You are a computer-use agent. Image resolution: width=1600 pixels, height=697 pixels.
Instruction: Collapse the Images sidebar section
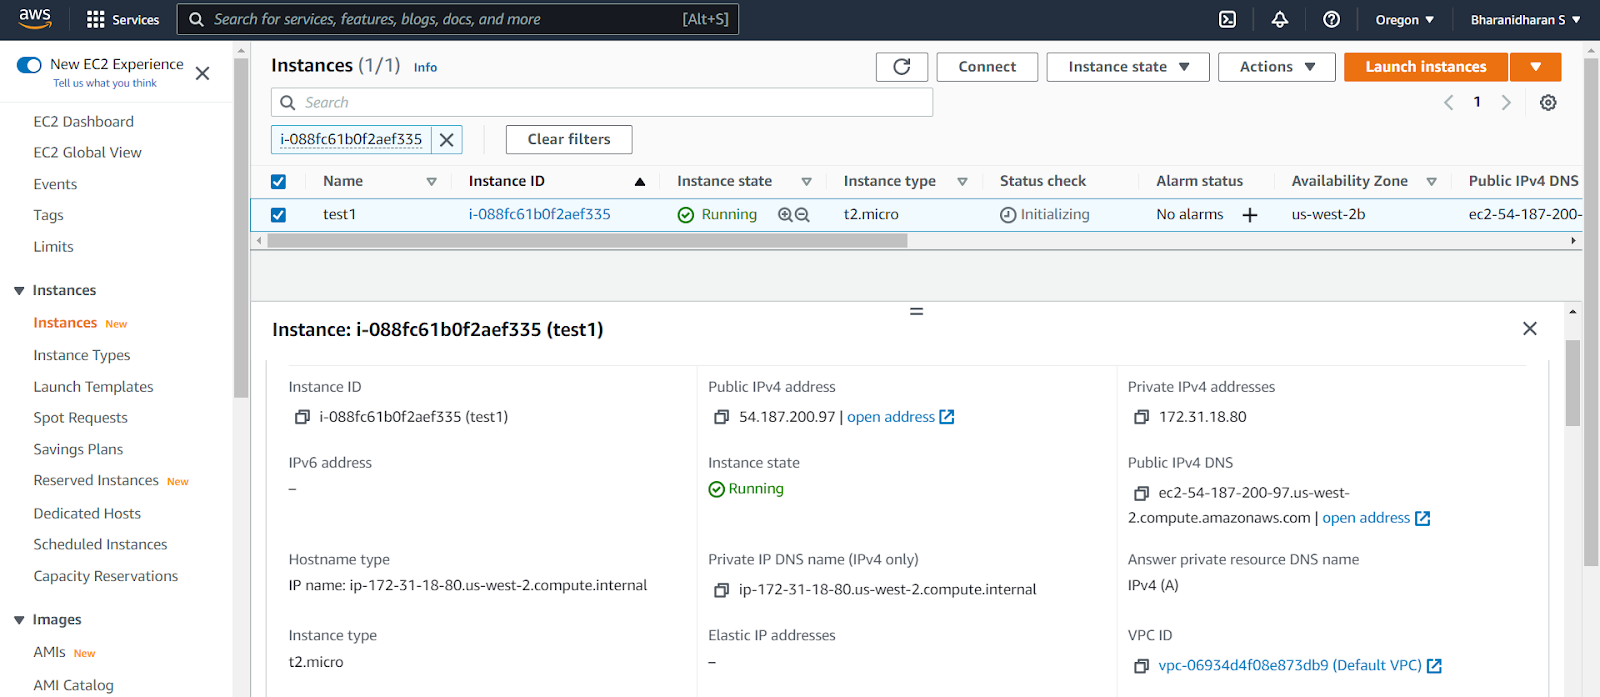click(19, 620)
